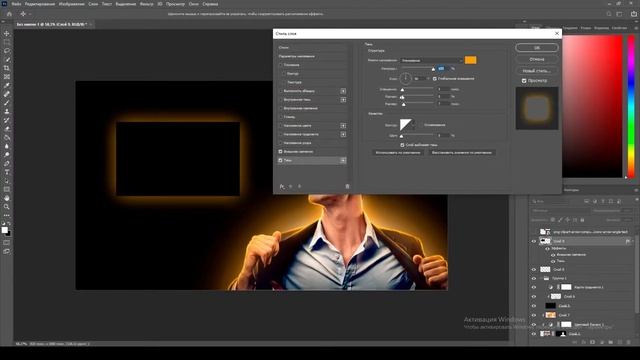
Task: Click the Home icon in options bar
Action: tap(9, 14)
